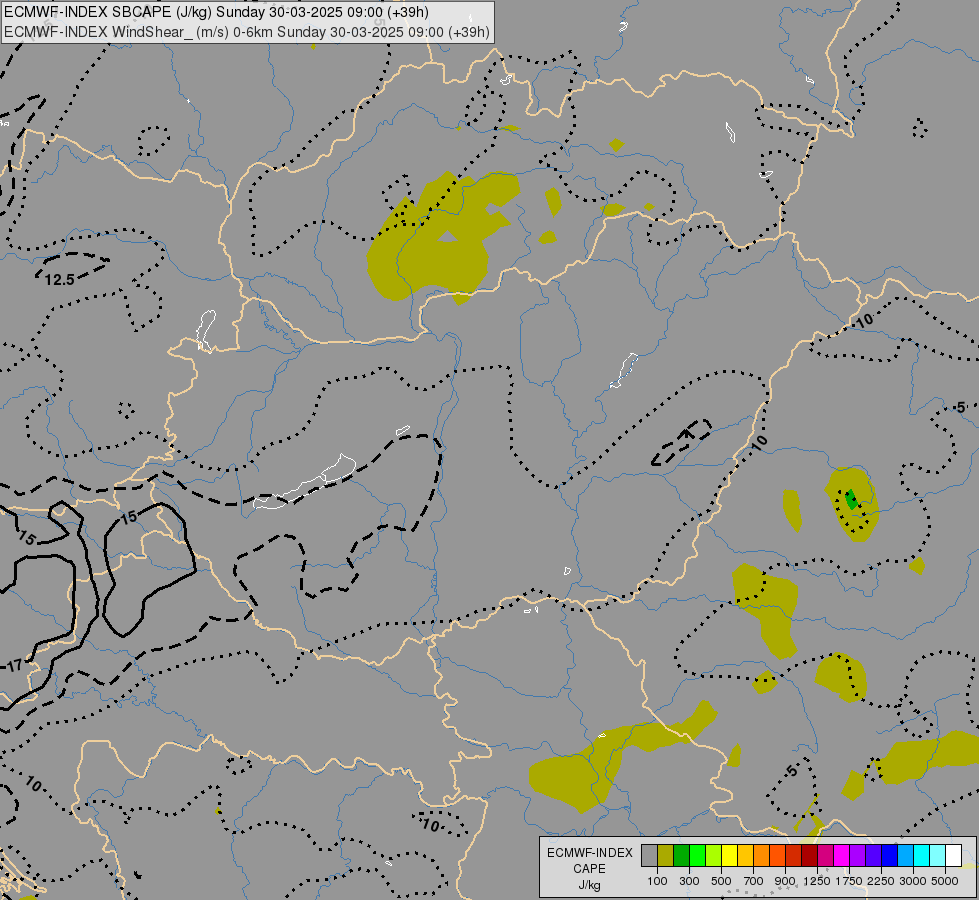Click the sky blue legend swatch

click(906, 856)
